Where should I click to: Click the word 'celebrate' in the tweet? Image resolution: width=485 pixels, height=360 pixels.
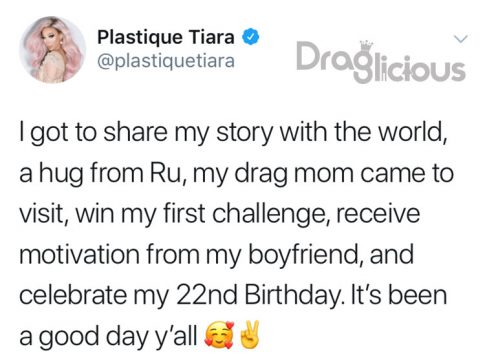(73, 295)
